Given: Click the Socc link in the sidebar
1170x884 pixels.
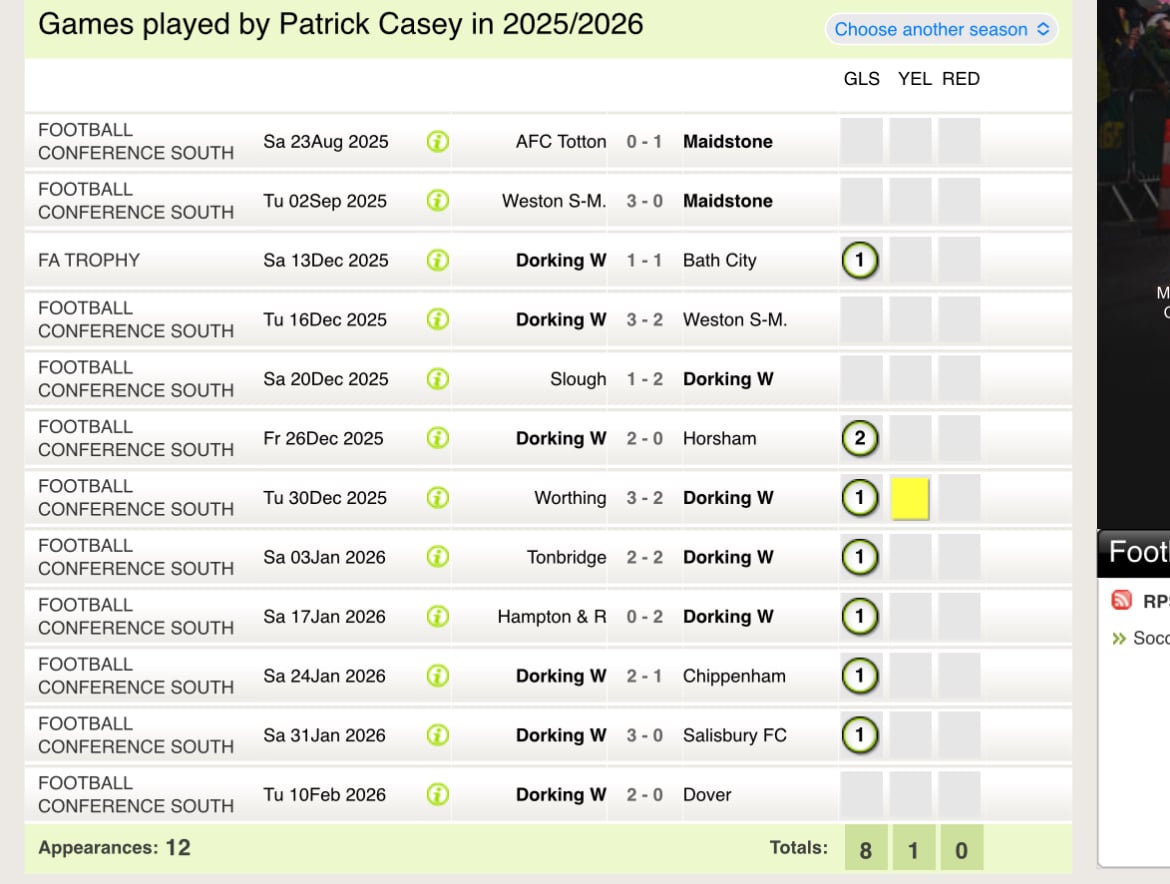Looking at the screenshot, I should coord(1151,638).
